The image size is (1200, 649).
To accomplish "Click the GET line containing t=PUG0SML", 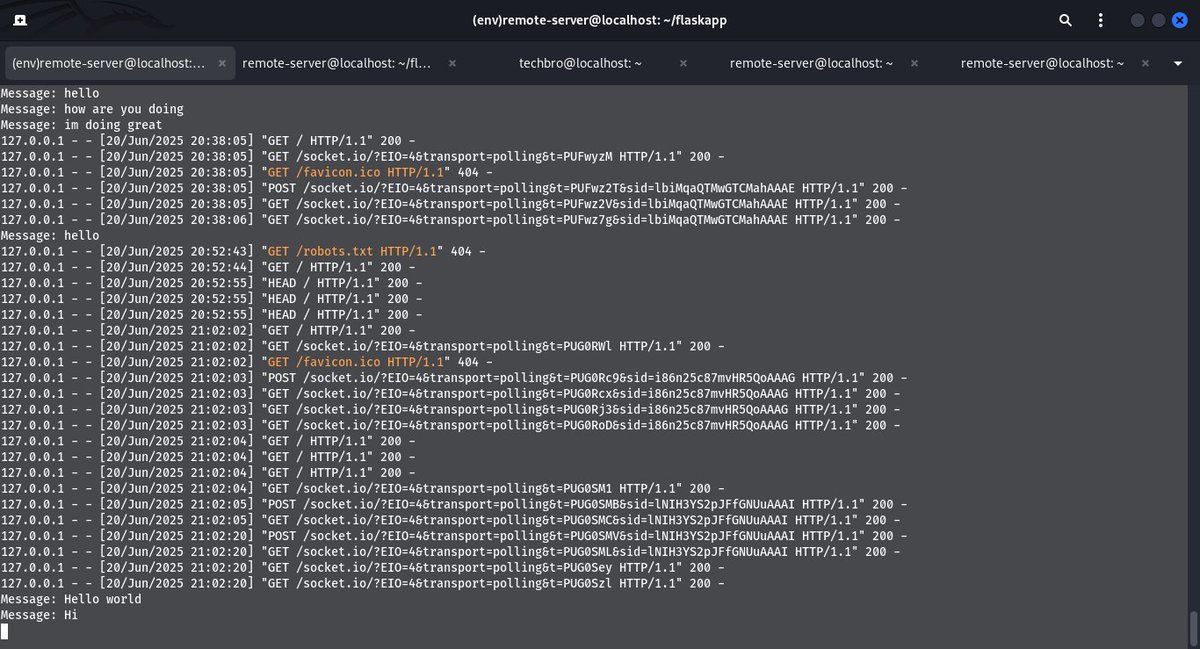I will click(x=450, y=552).
